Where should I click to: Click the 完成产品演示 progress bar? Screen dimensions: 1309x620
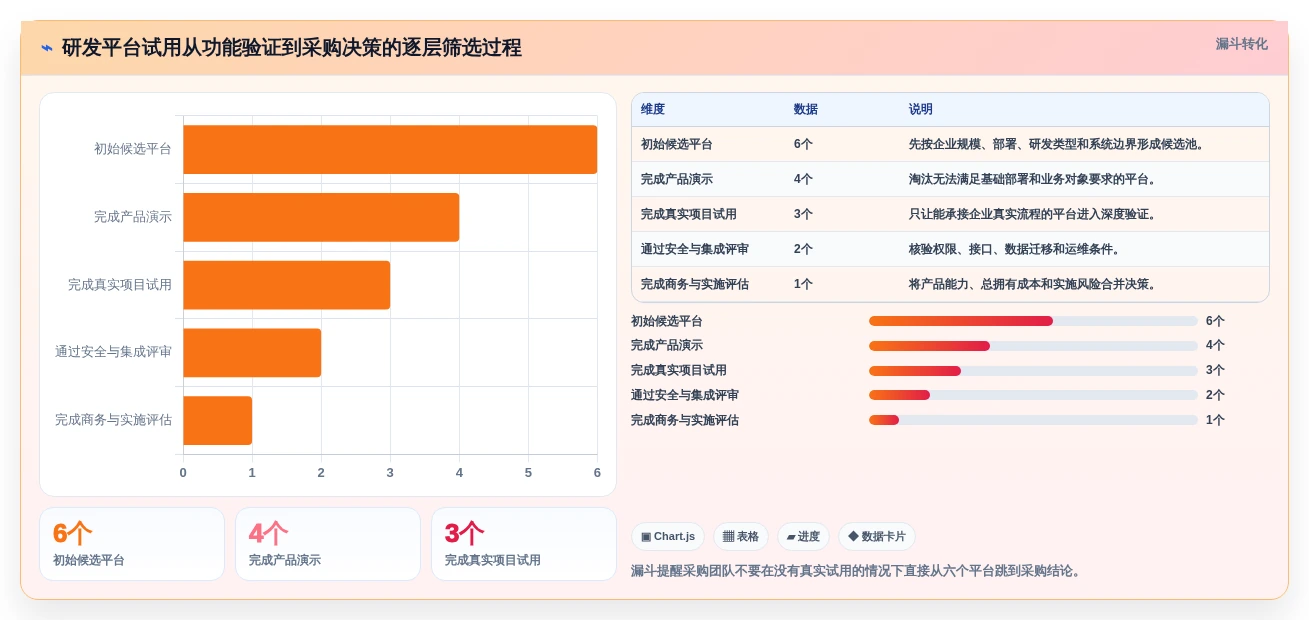click(1033, 346)
